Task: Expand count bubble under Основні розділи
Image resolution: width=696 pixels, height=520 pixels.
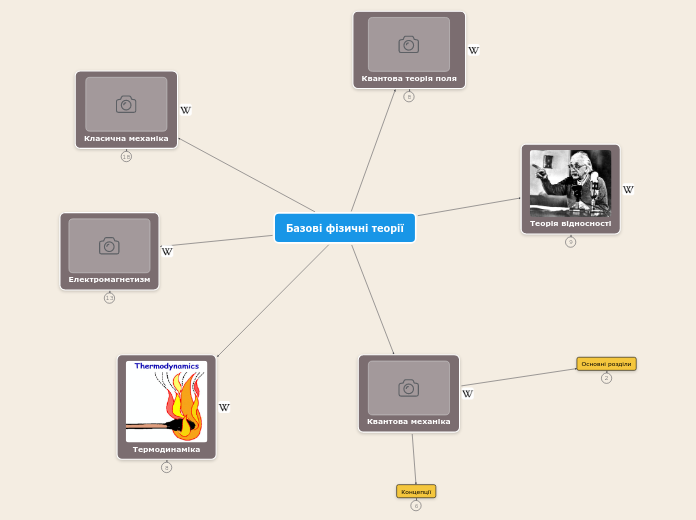Action: [x=606, y=378]
